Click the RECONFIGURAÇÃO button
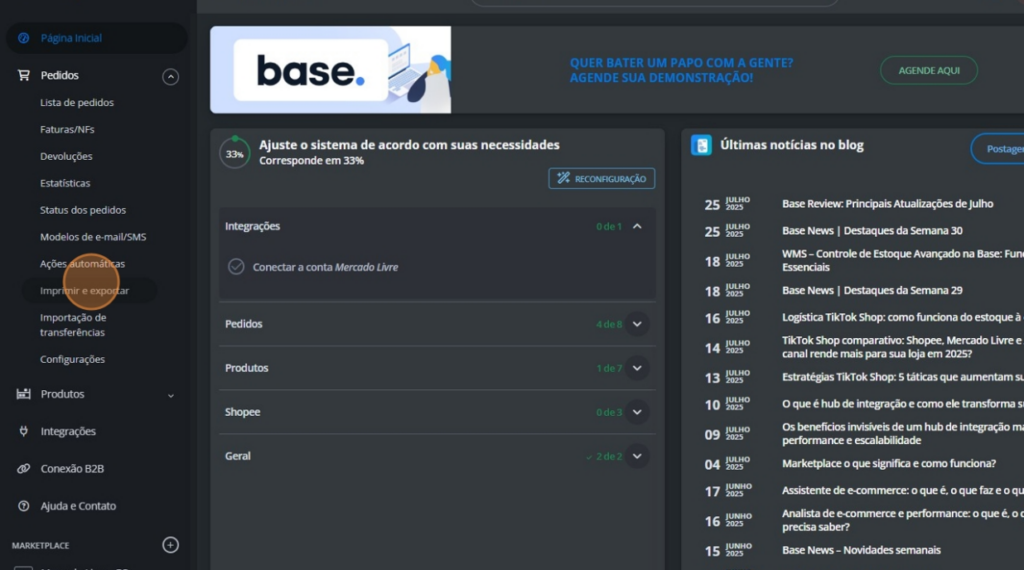Screen dimensions: 1024x570 coord(601,178)
